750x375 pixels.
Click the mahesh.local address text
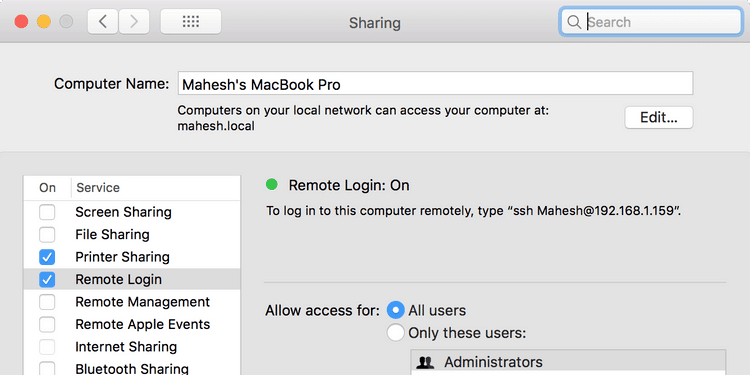pos(216,126)
